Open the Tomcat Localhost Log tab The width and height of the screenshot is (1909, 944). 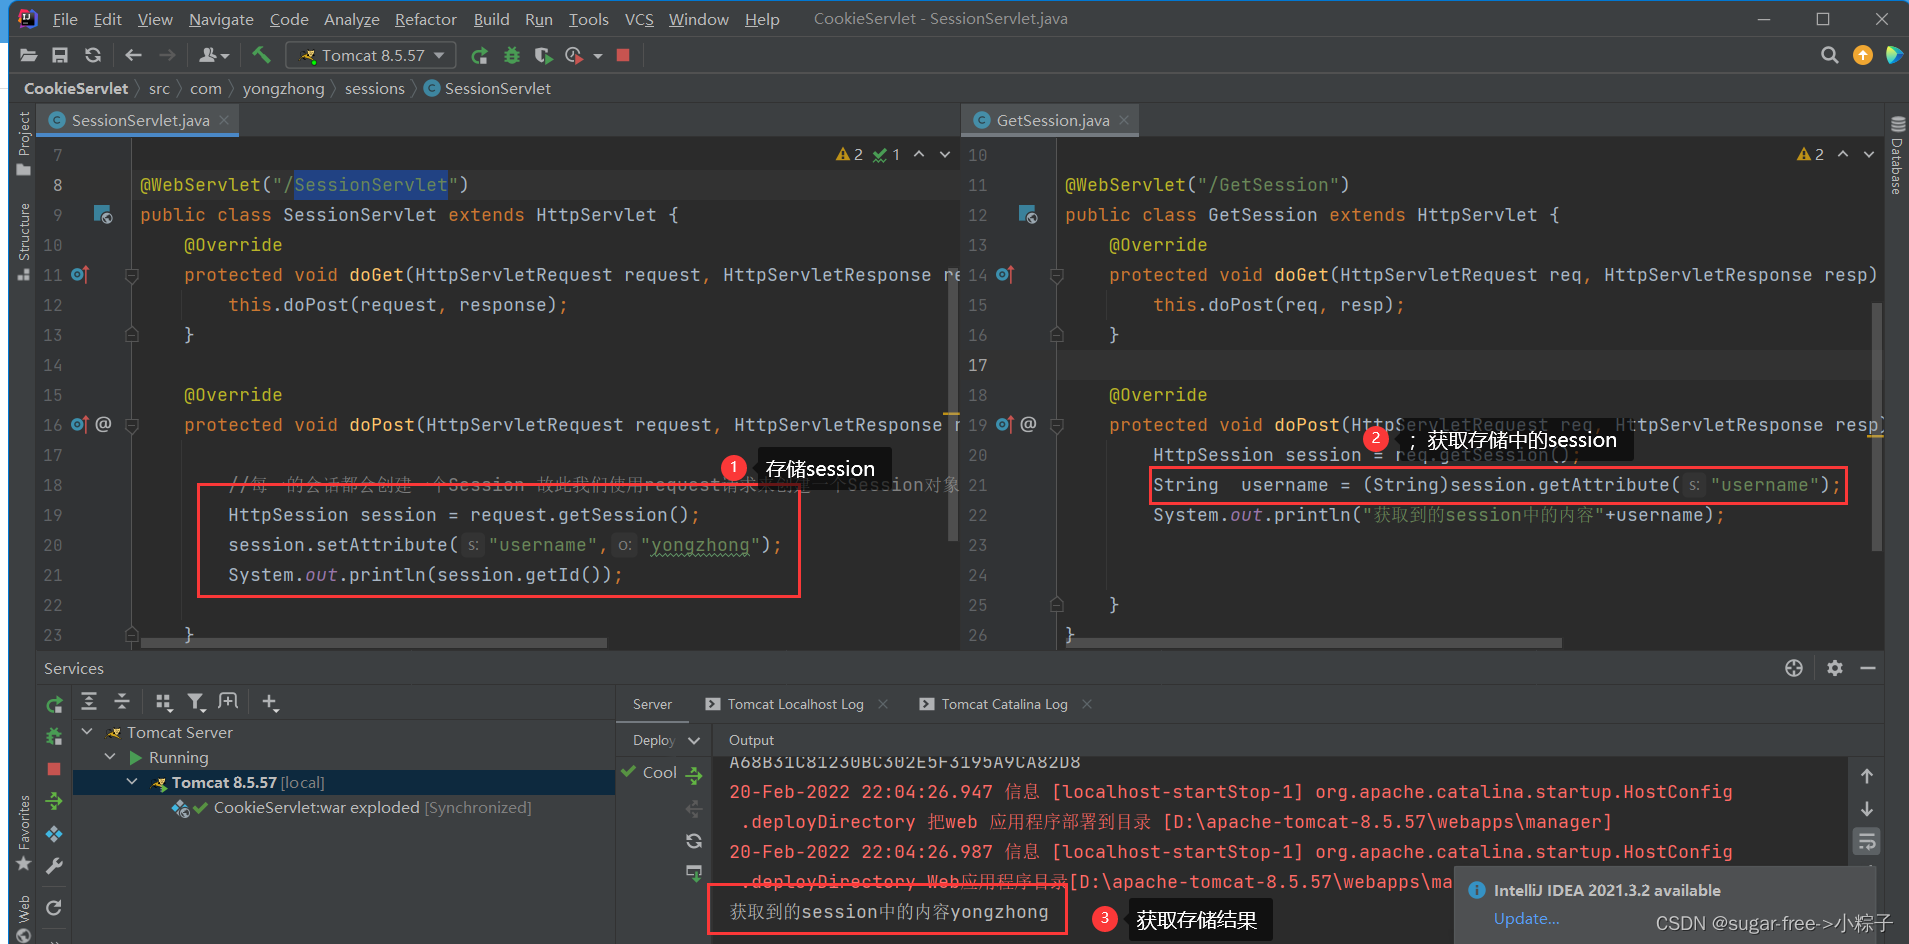click(x=795, y=704)
